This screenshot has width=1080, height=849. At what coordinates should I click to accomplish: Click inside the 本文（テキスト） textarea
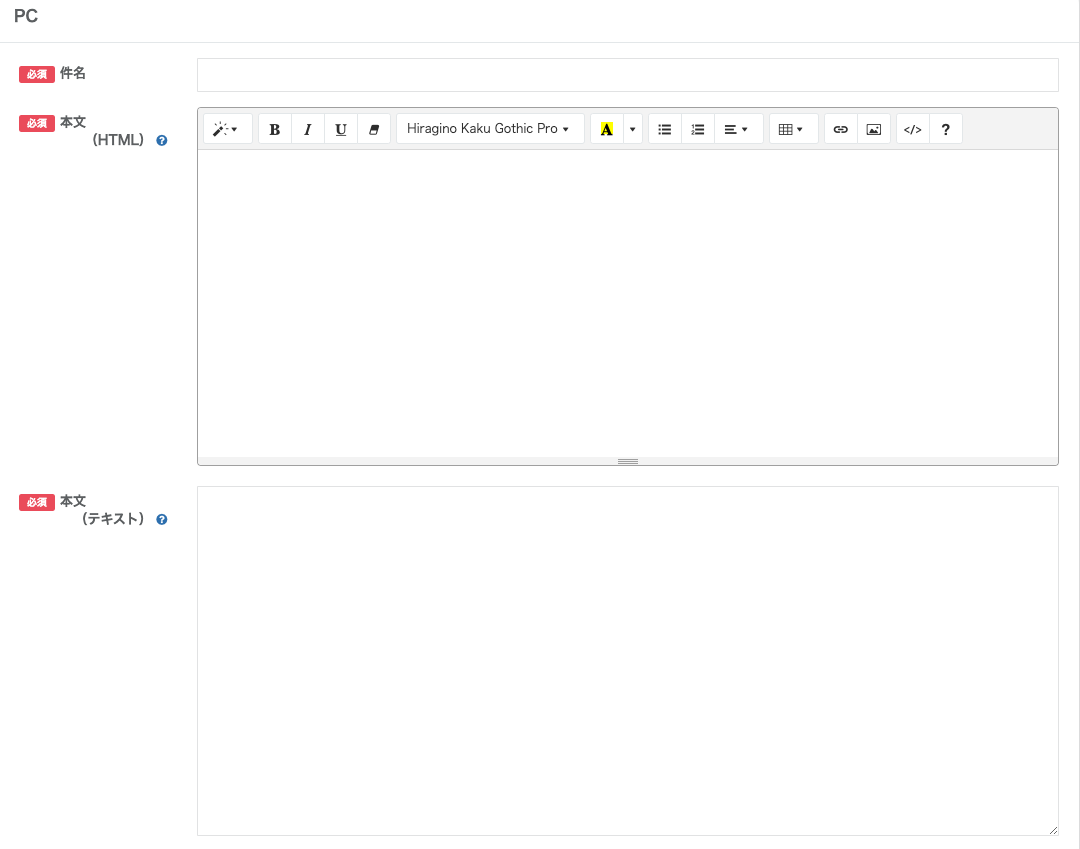(x=627, y=660)
